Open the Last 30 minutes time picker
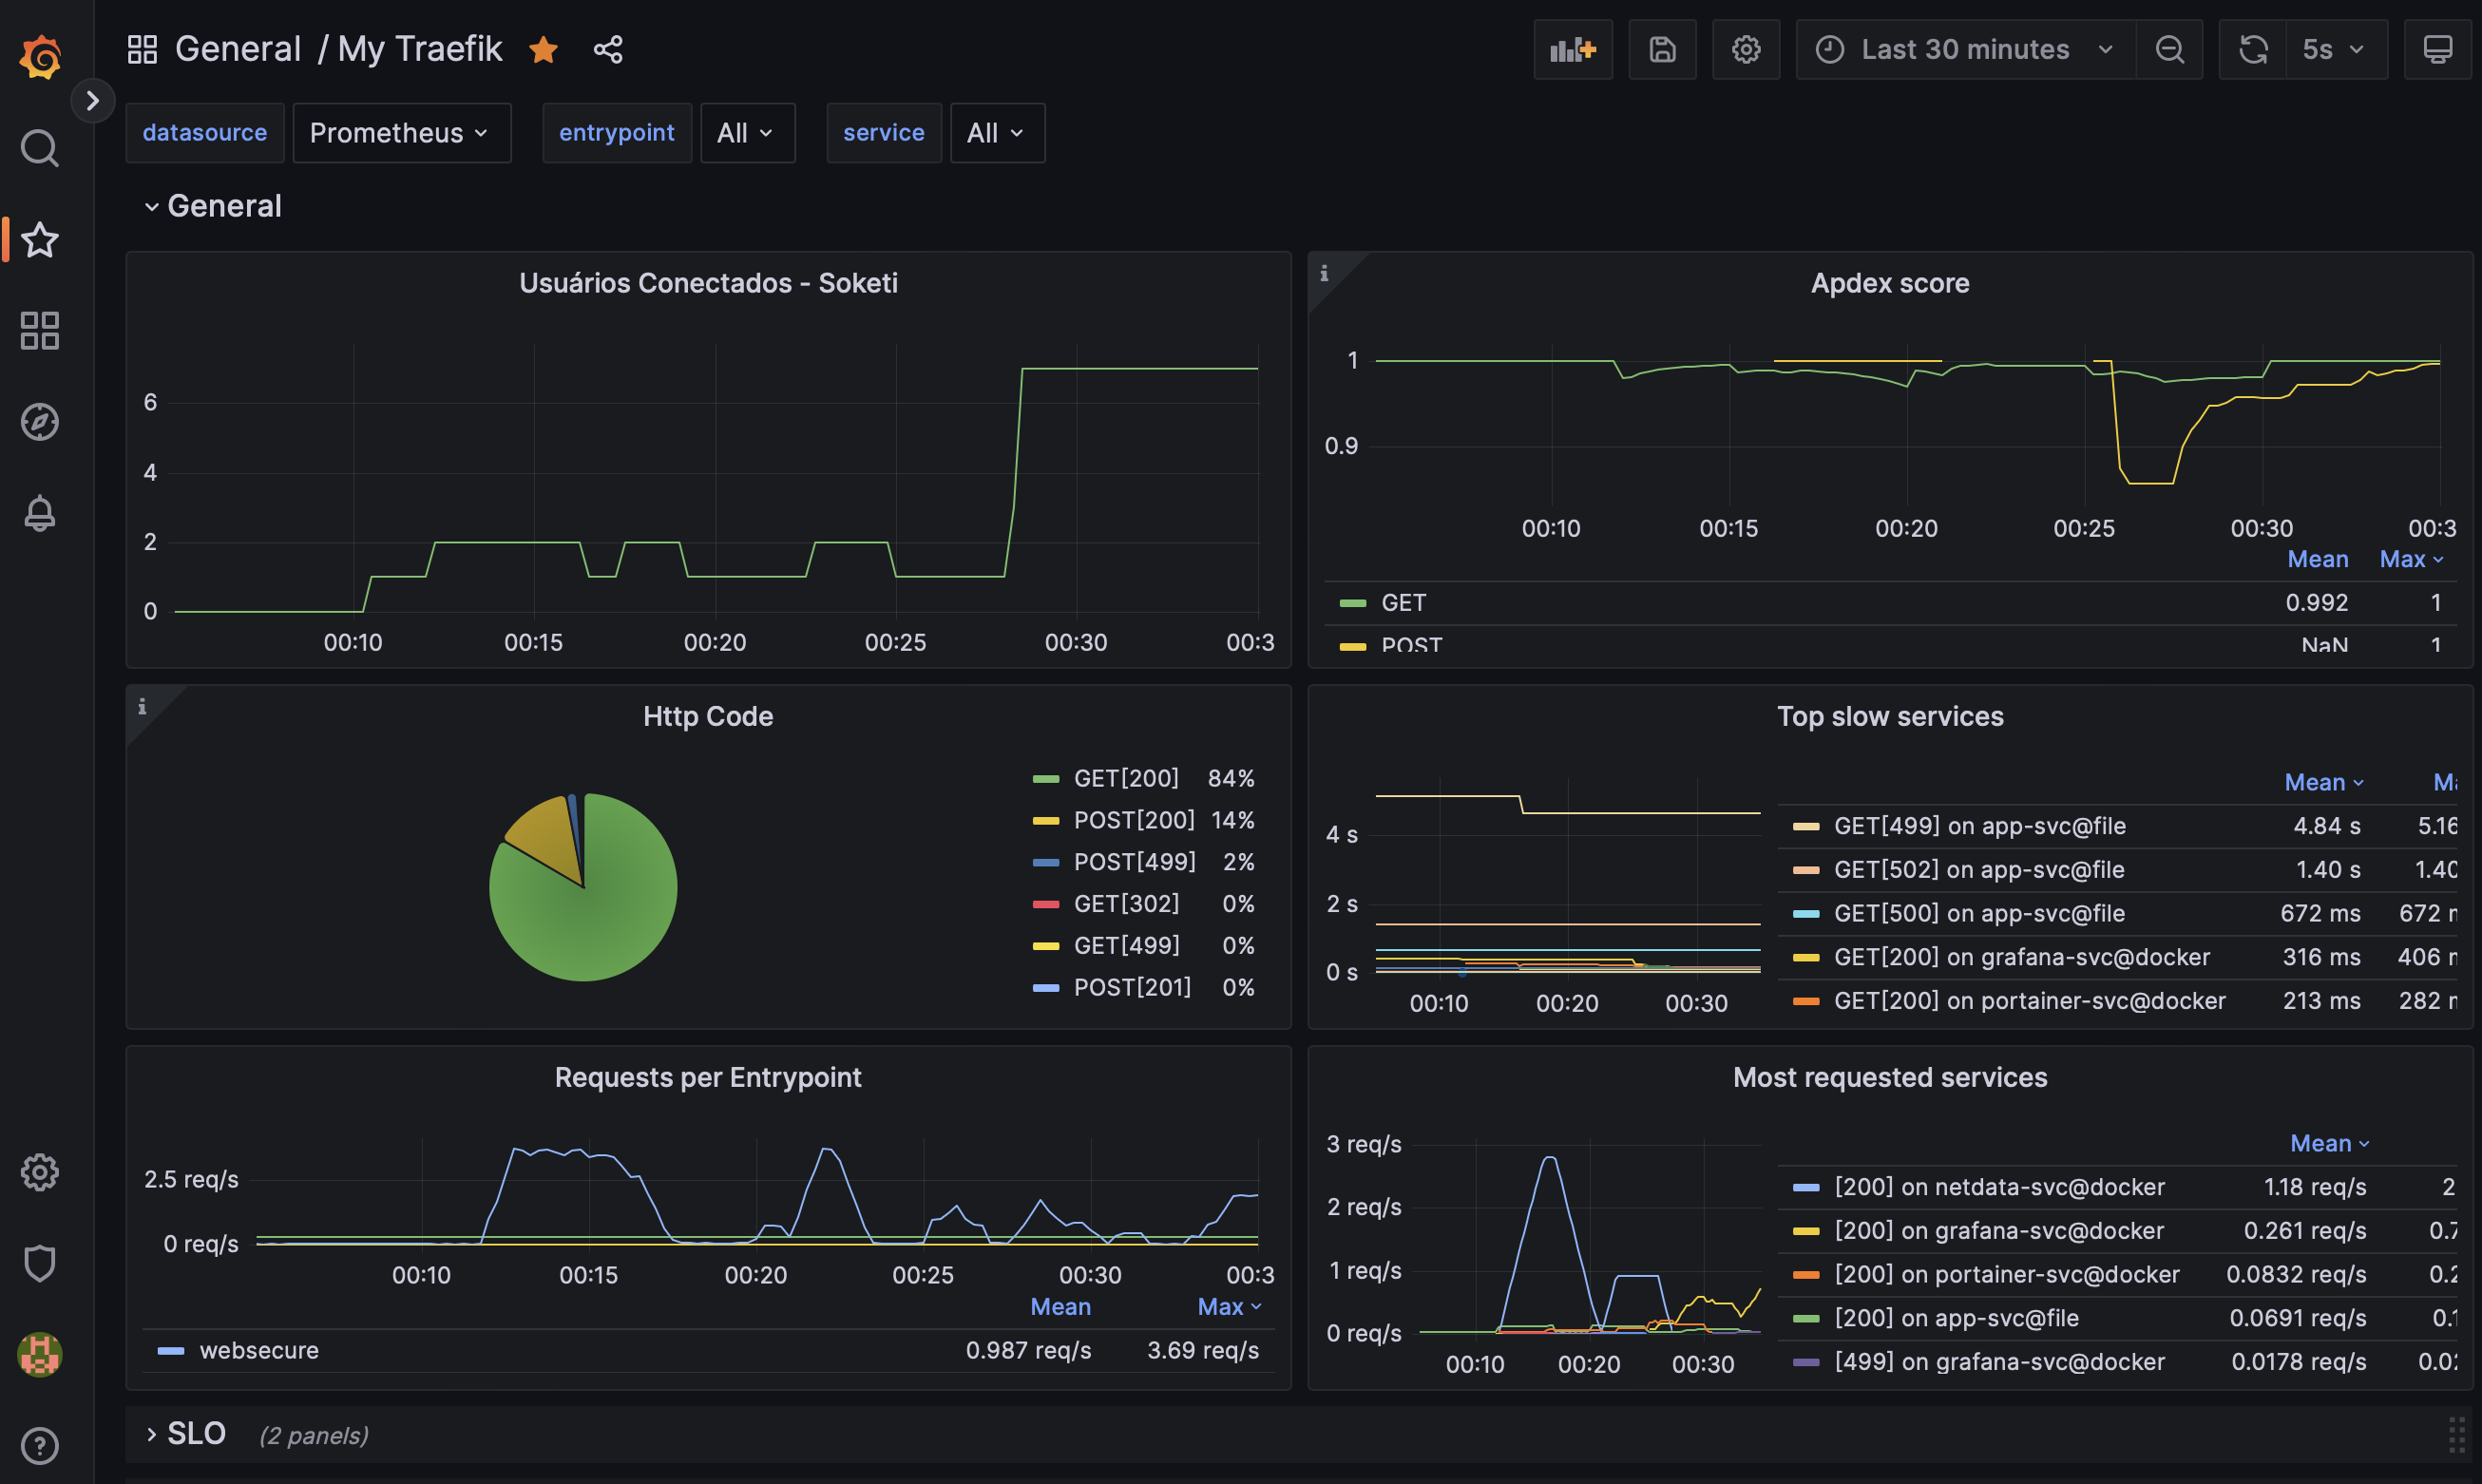This screenshot has height=1484, width=2482. [1965, 49]
